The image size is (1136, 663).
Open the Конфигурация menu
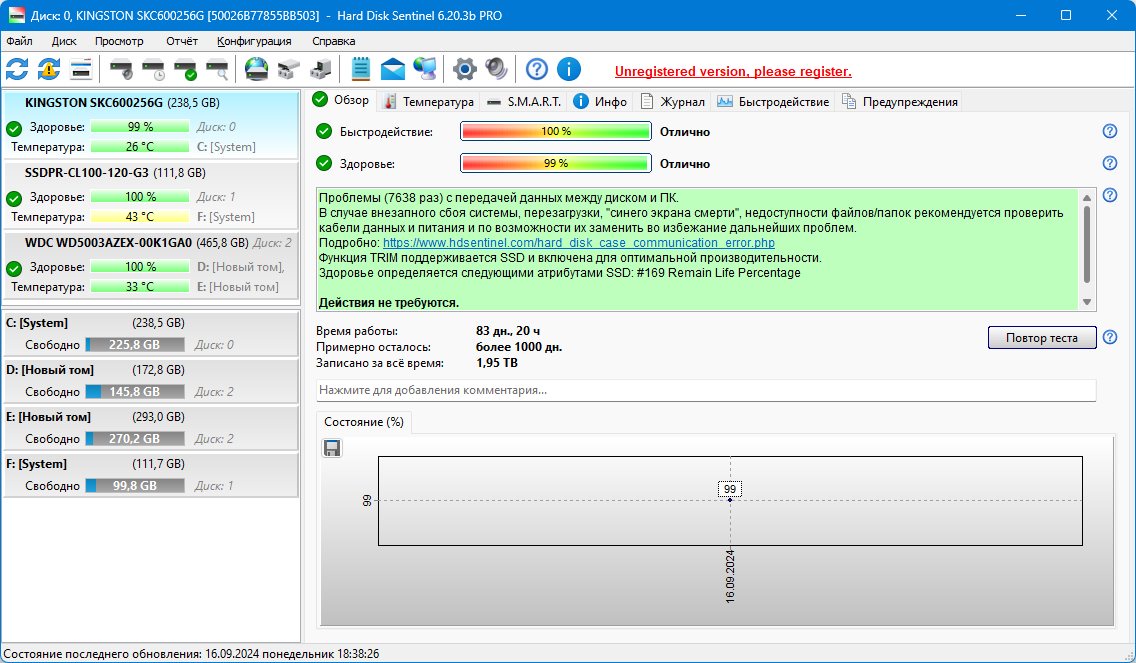coord(254,41)
